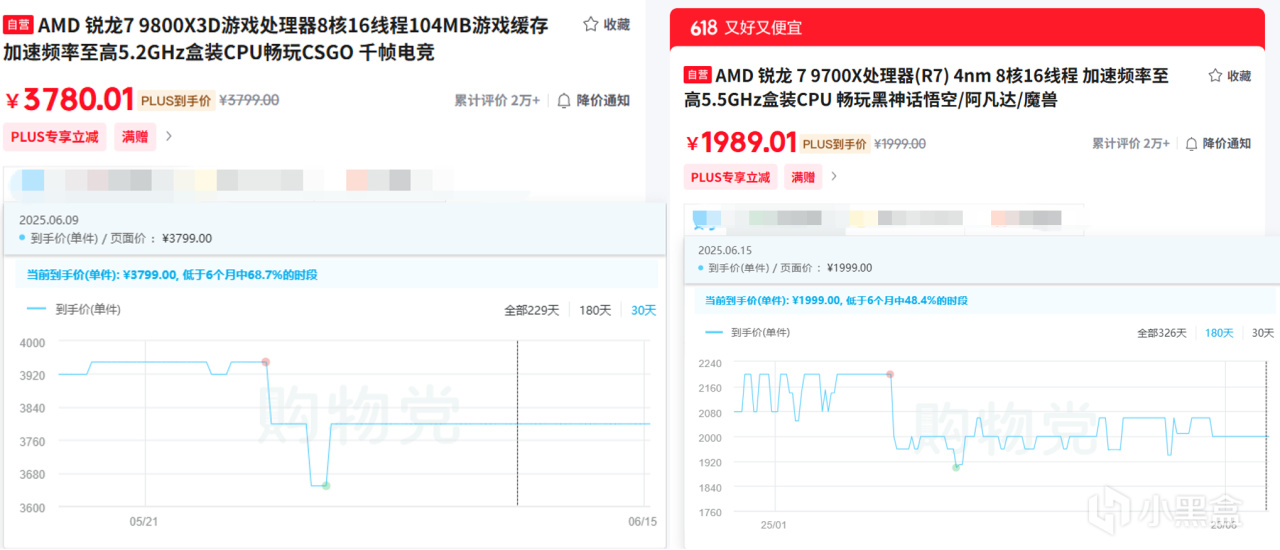The image size is (1280, 550).
Task: Click PLUS到手价 label next to ¥1989.01
Action: pyautogui.click(x=835, y=144)
